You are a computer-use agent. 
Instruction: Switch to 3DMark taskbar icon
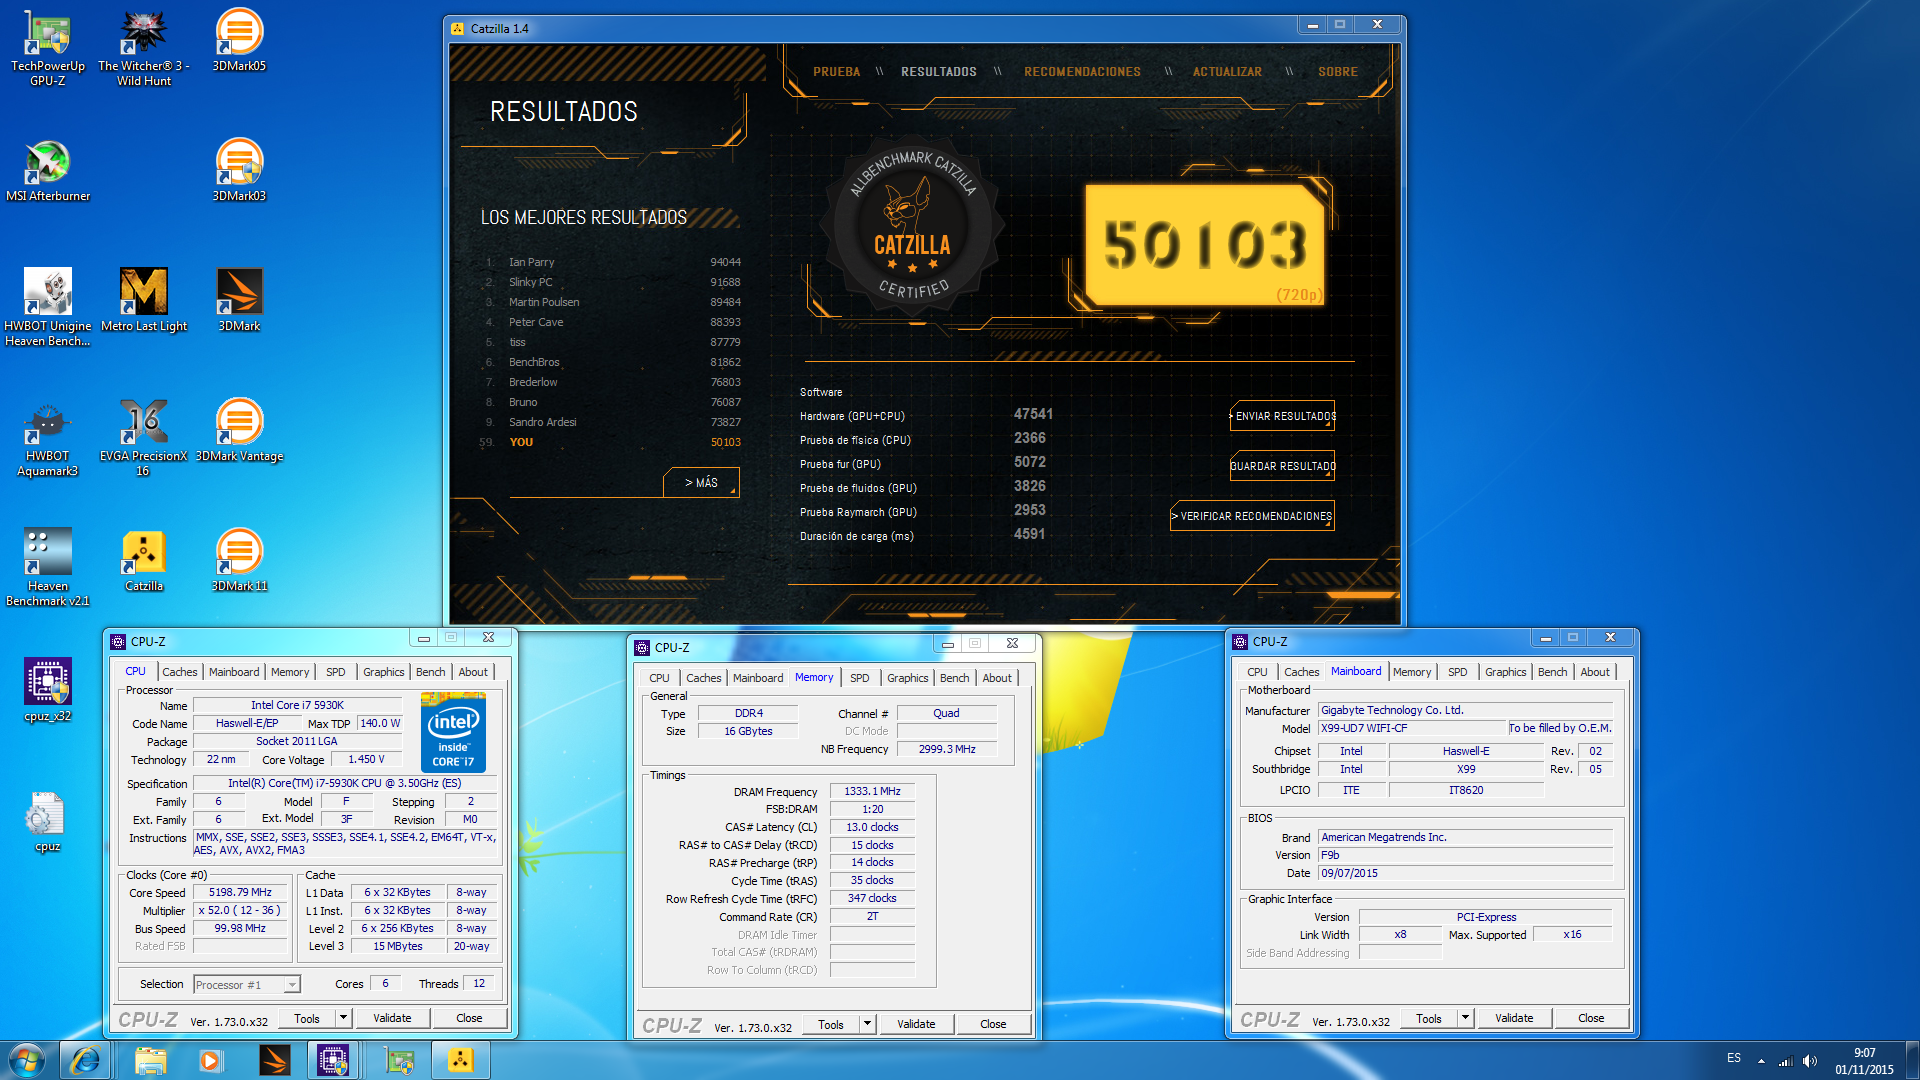tap(273, 1060)
